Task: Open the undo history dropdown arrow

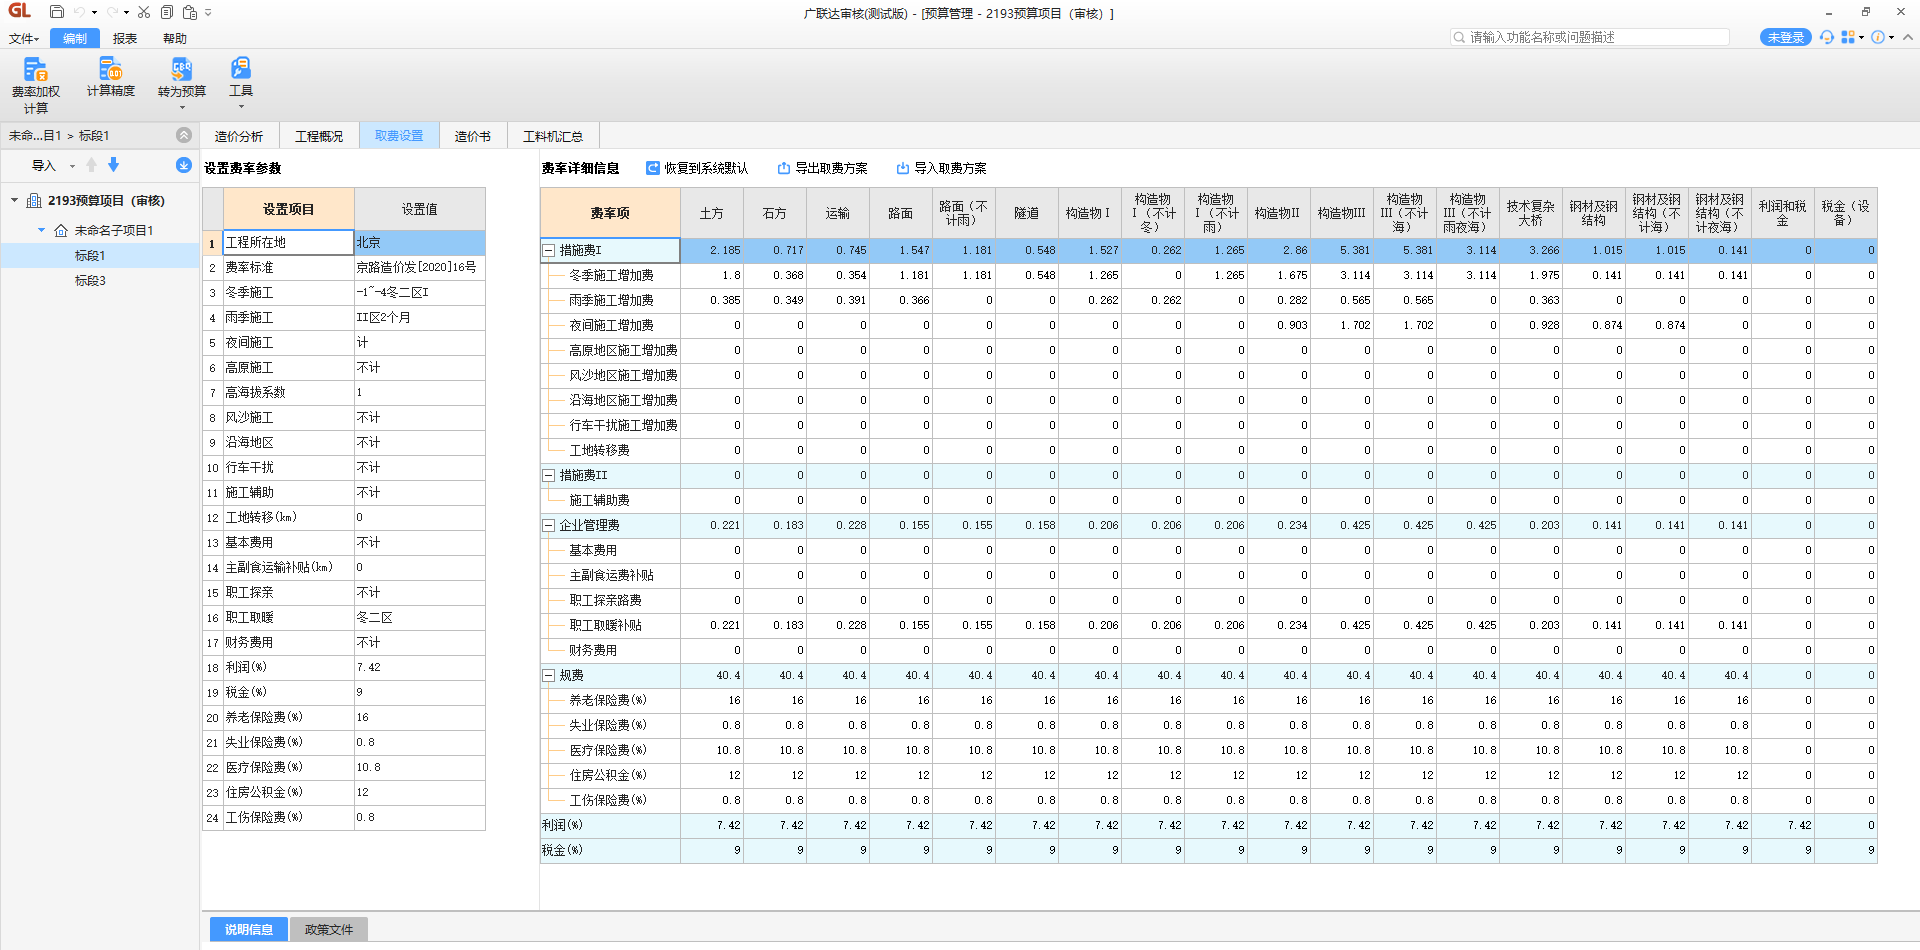Action: (94, 13)
